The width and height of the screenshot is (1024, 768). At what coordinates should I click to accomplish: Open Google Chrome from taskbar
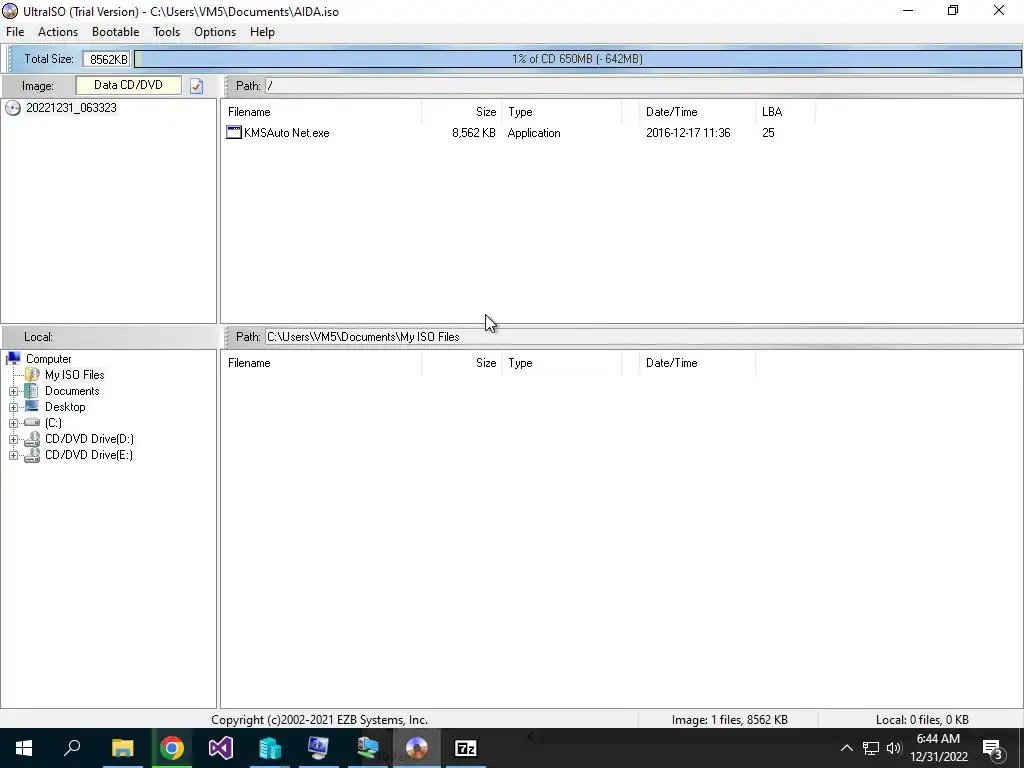click(172, 748)
